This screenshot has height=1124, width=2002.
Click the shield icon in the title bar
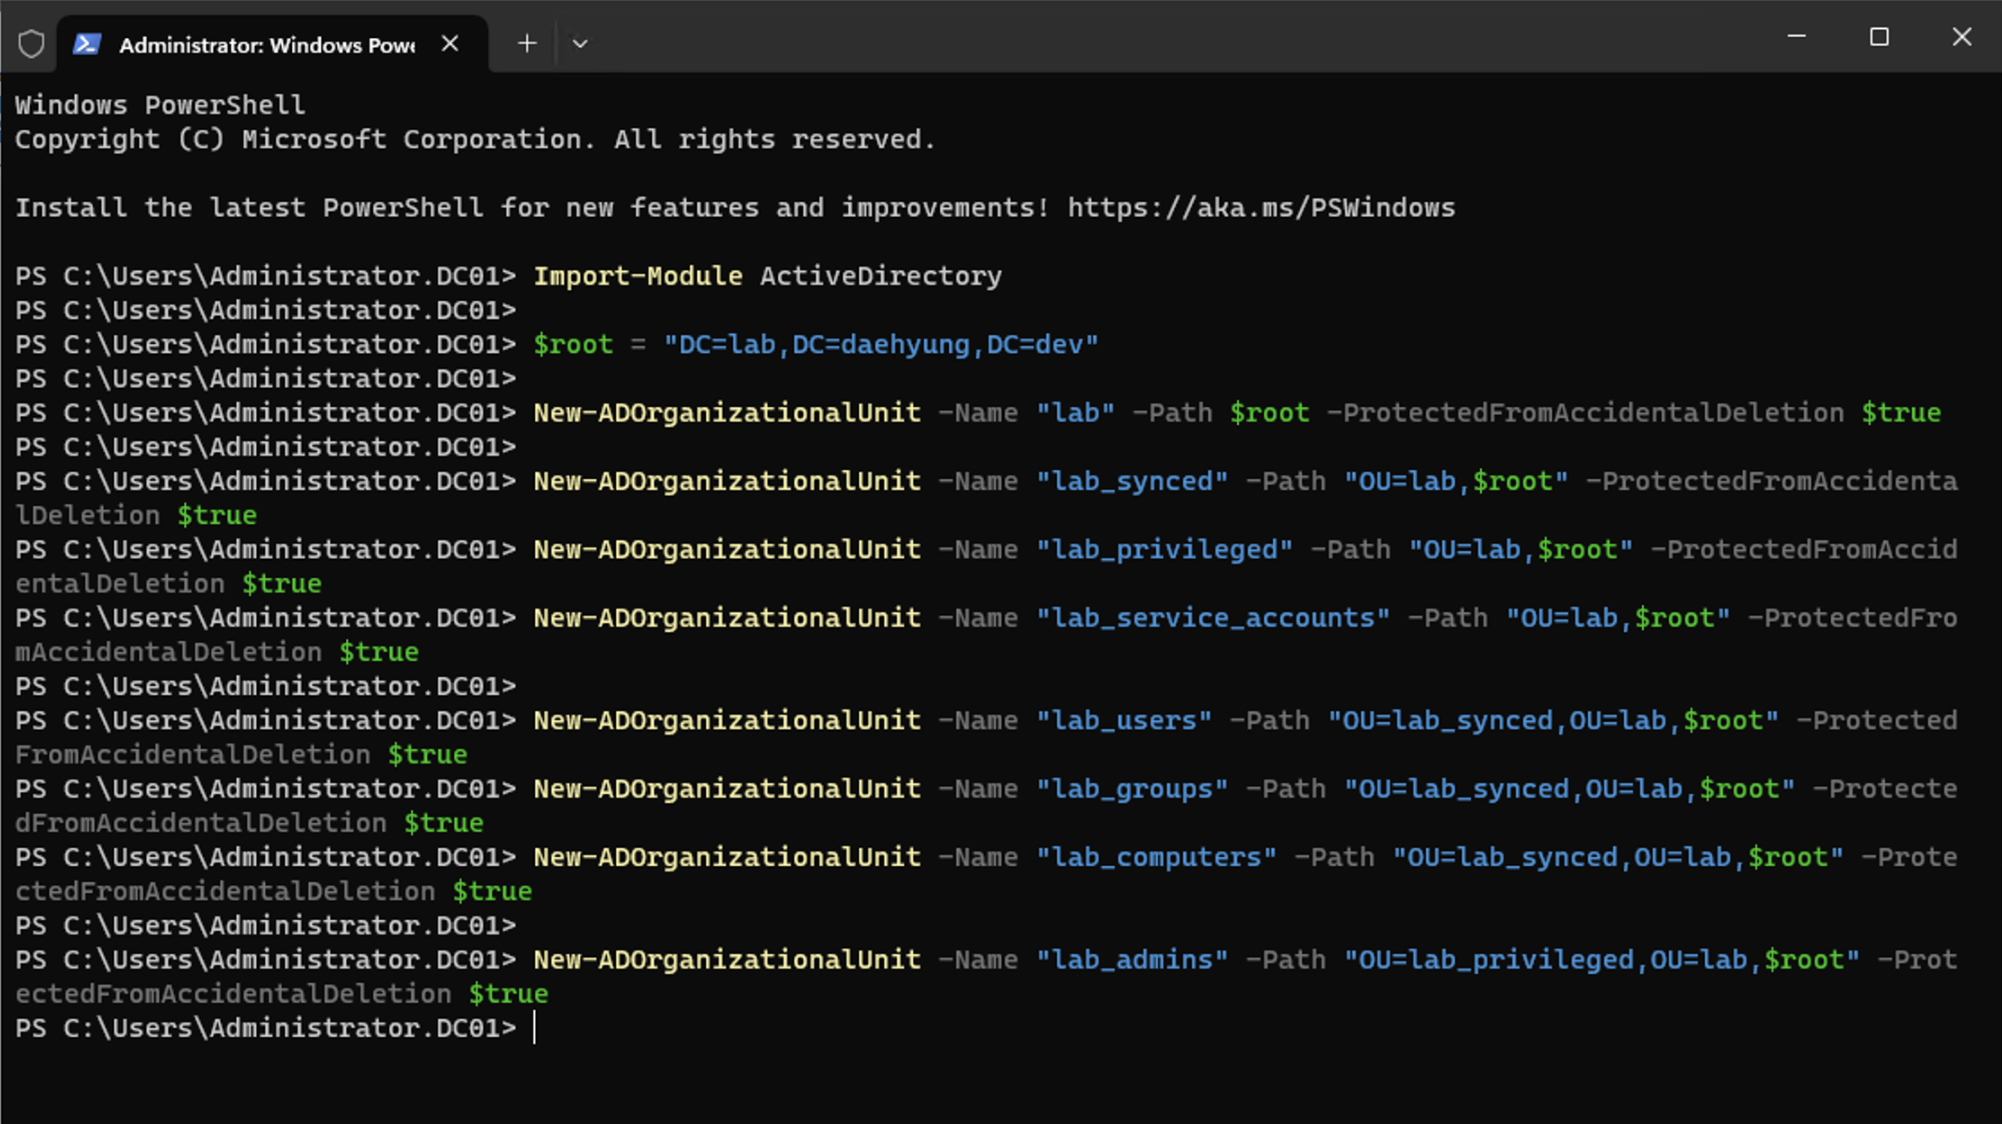pyautogui.click(x=31, y=44)
